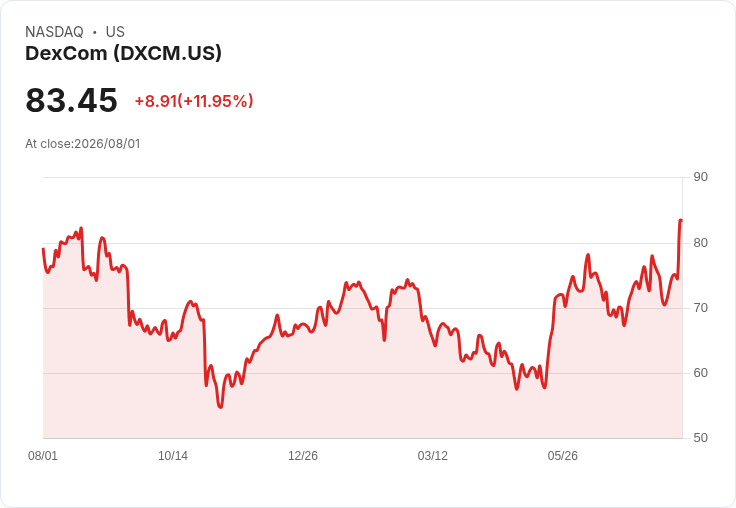Select the US market label
736x508 pixels.
115,32
